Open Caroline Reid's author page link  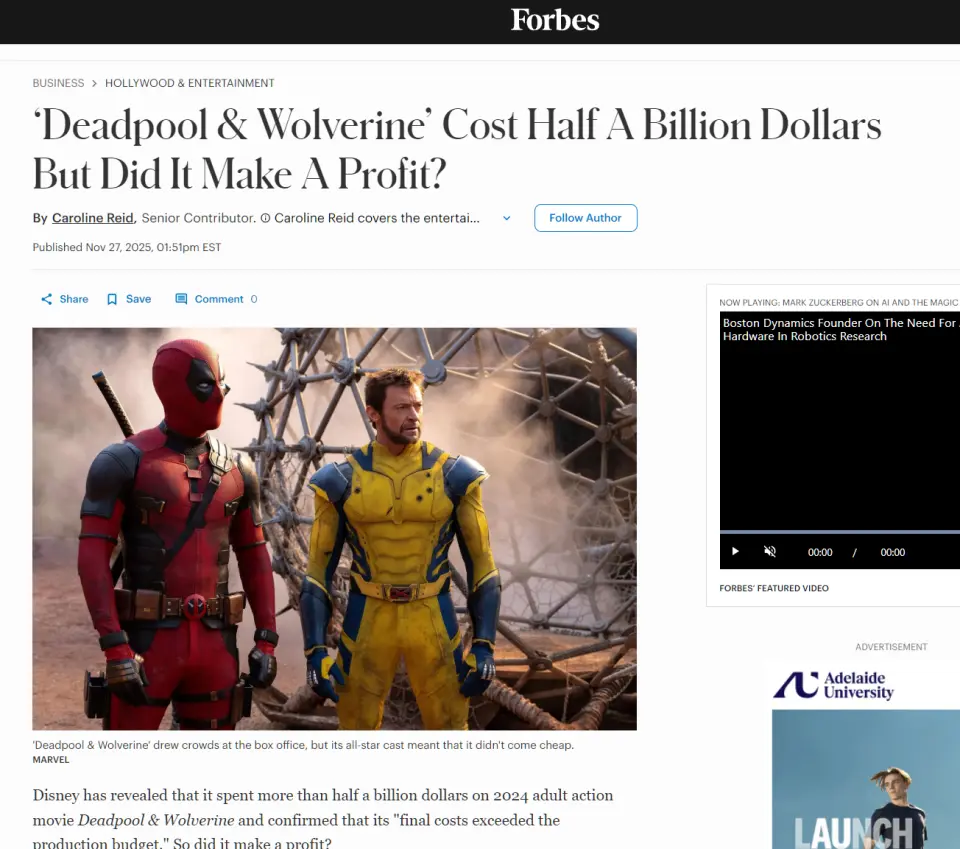(x=93, y=218)
